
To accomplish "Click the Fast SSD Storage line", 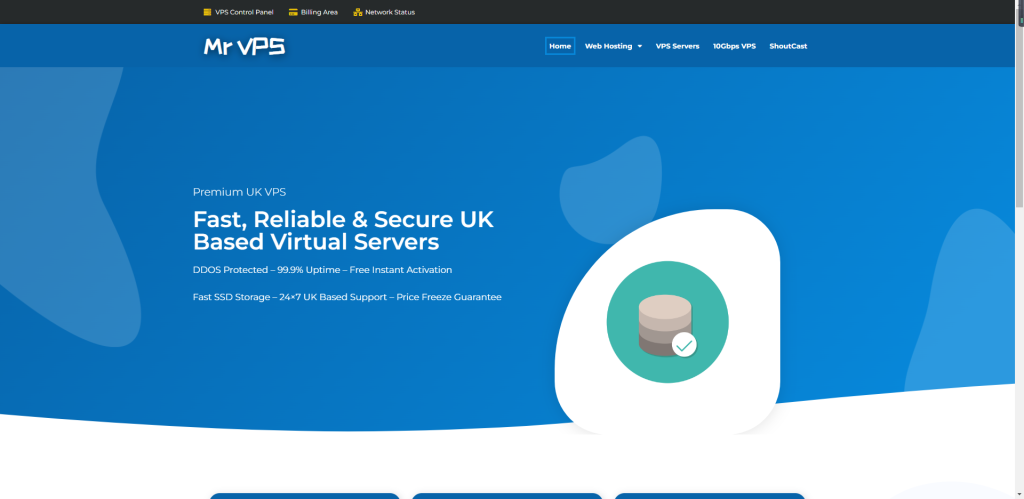I will [347, 297].
